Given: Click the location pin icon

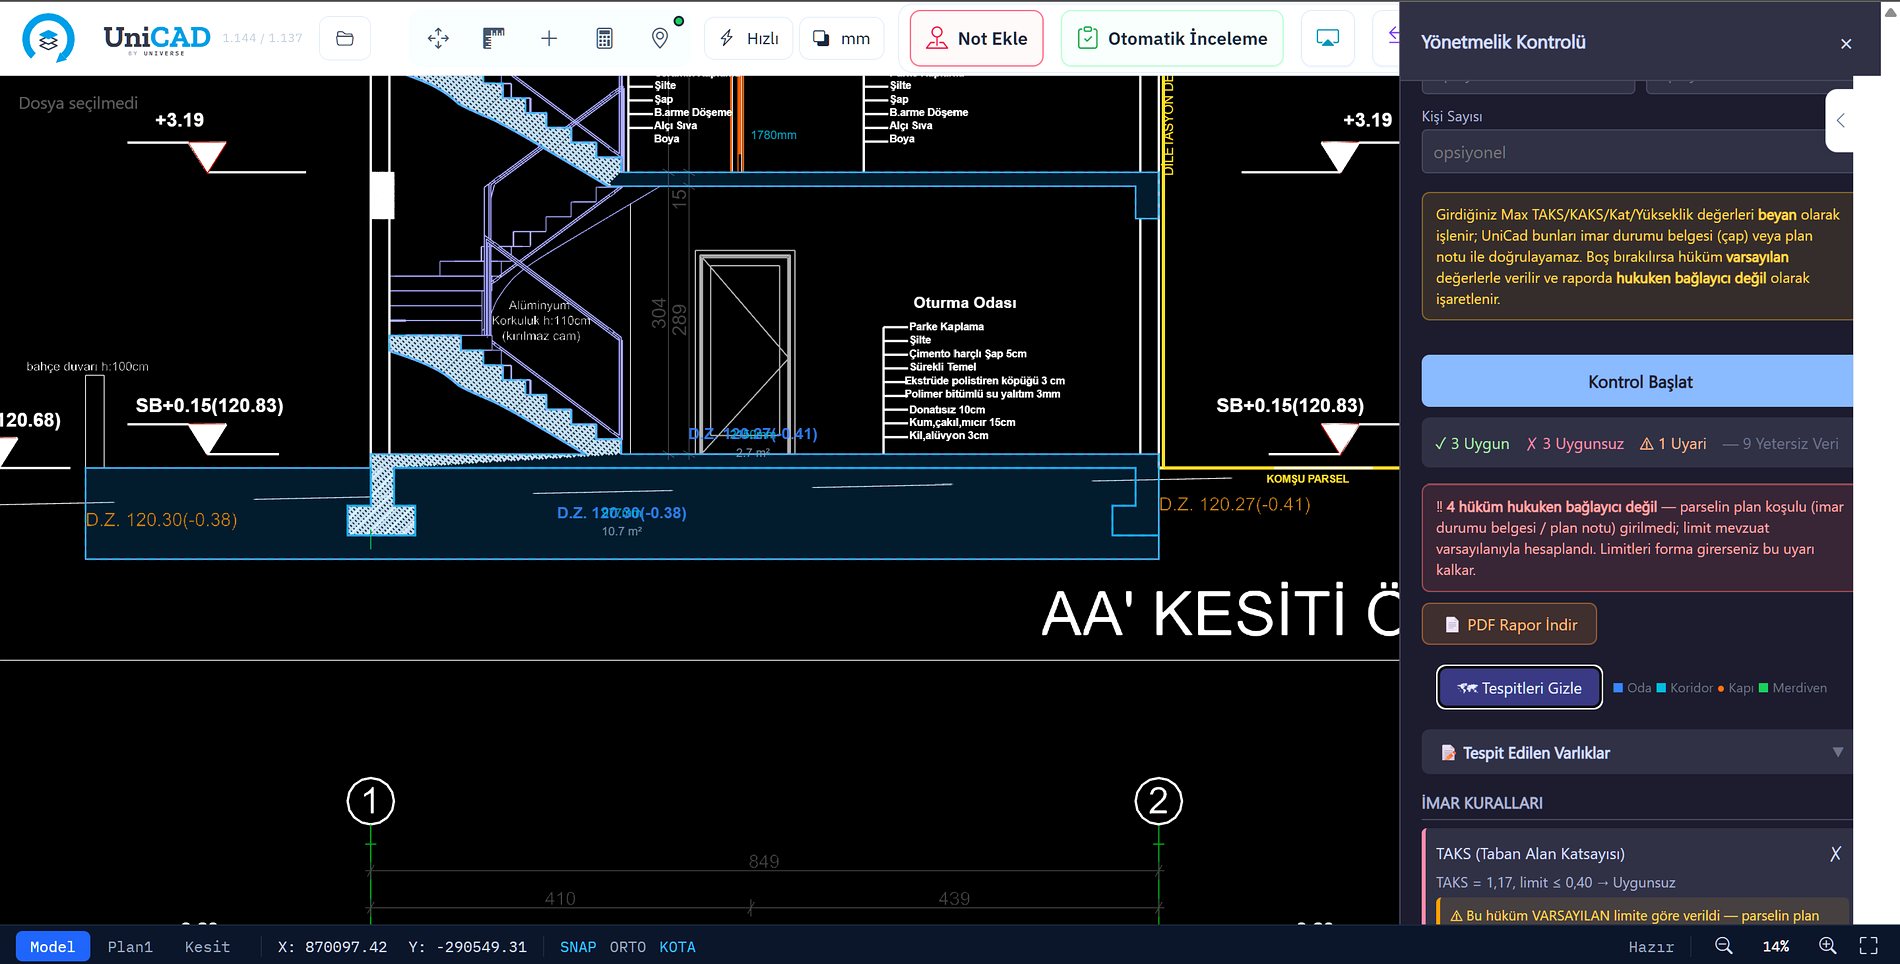Looking at the screenshot, I should click(660, 38).
